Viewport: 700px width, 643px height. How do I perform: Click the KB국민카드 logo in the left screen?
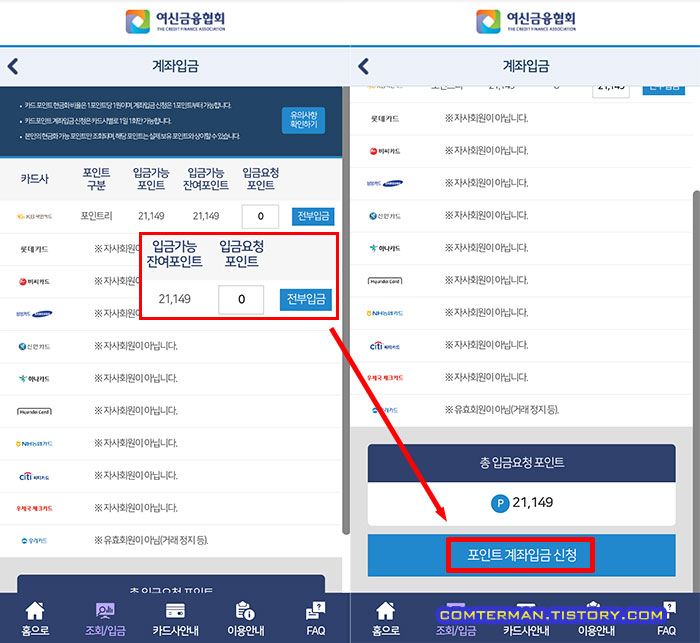pyautogui.click(x=34, y=217)
